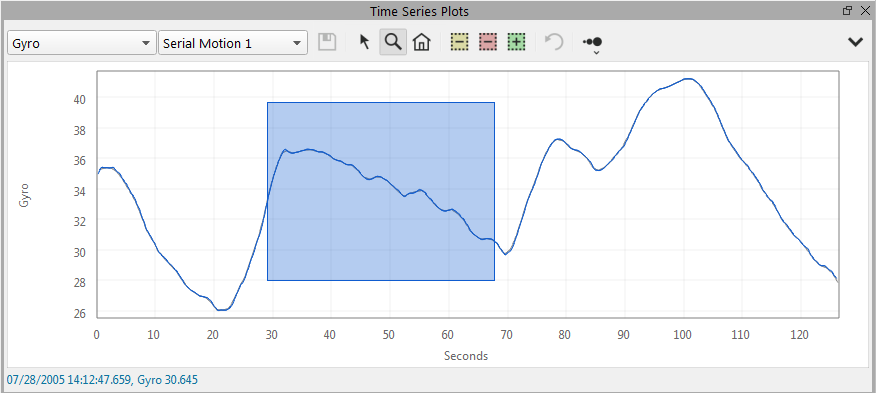Click the undo arrow icon
This screenshot has height=393, width=876.
pos(554,42)
